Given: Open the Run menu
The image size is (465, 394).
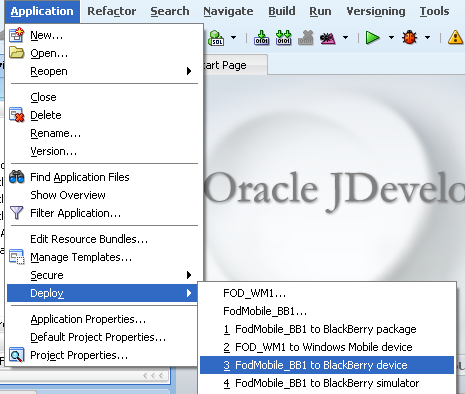Looking at the screenshot, I should point(320,11).
